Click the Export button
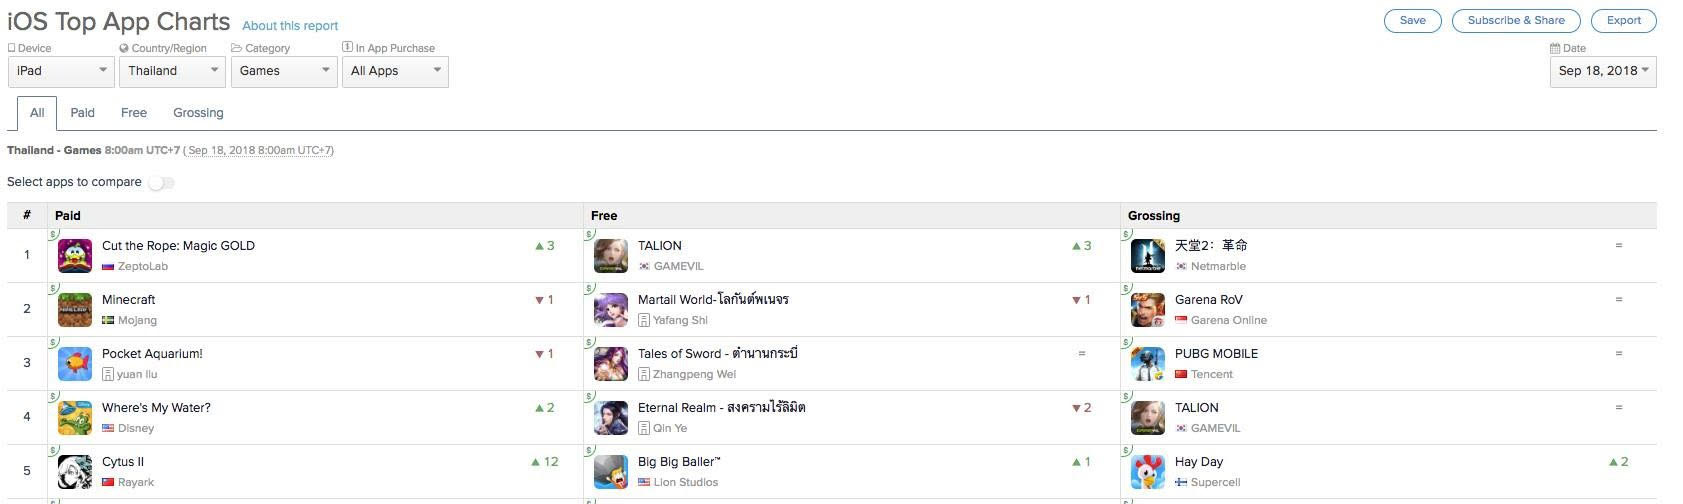 (x=1623, y=21)
